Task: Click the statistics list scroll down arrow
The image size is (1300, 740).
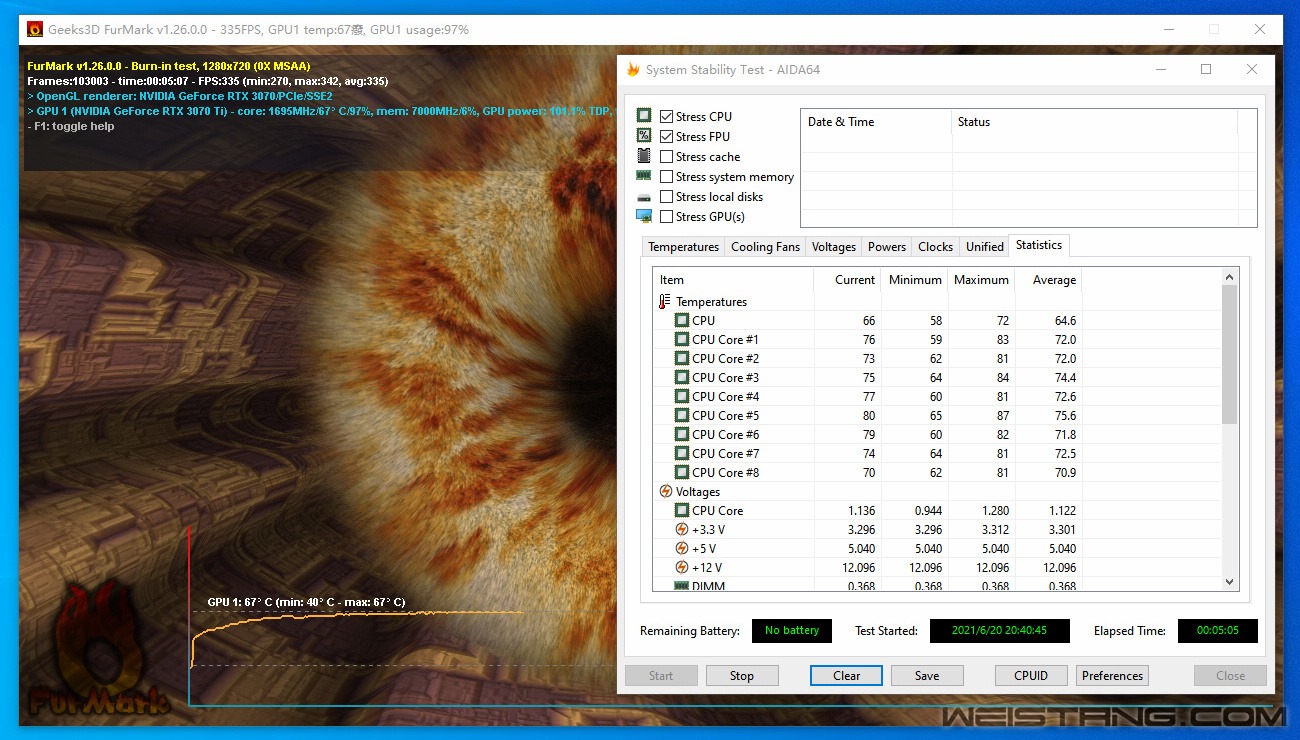Action: [1229, 581]
